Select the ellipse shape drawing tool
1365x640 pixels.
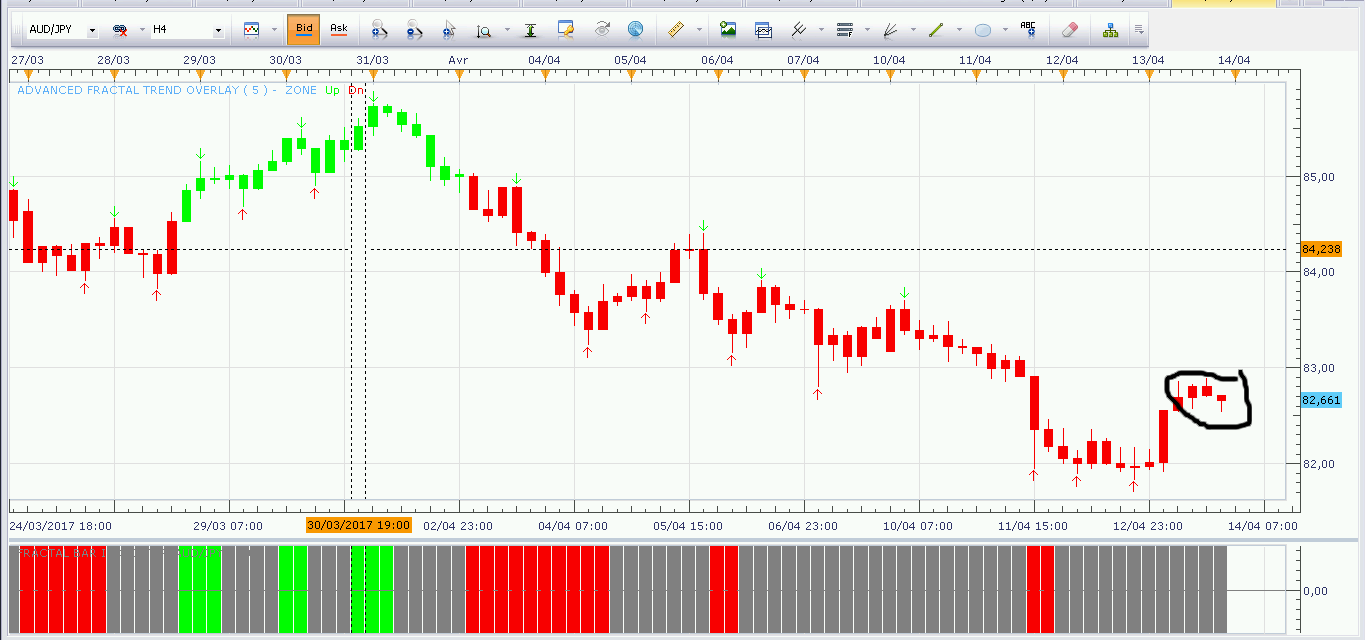point(982,30)
